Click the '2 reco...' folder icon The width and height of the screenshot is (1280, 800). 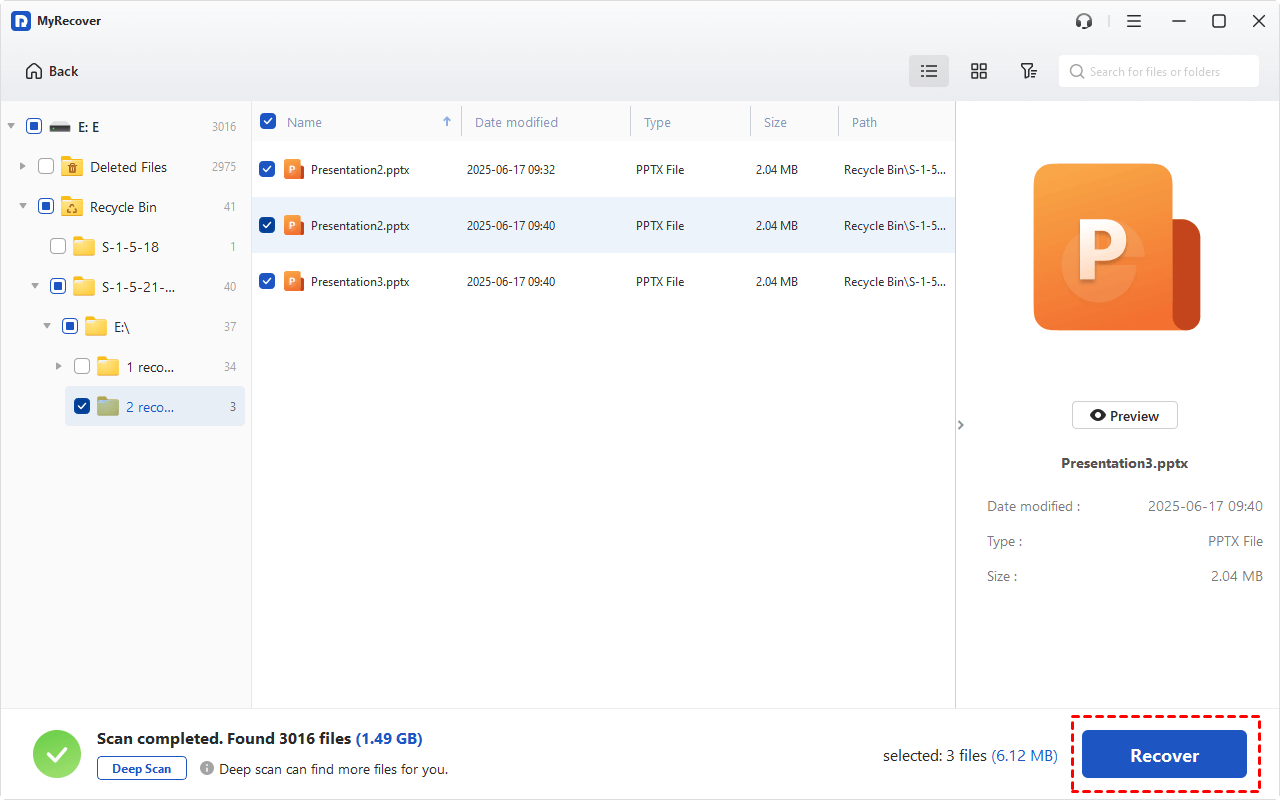(x=107, y=407)
